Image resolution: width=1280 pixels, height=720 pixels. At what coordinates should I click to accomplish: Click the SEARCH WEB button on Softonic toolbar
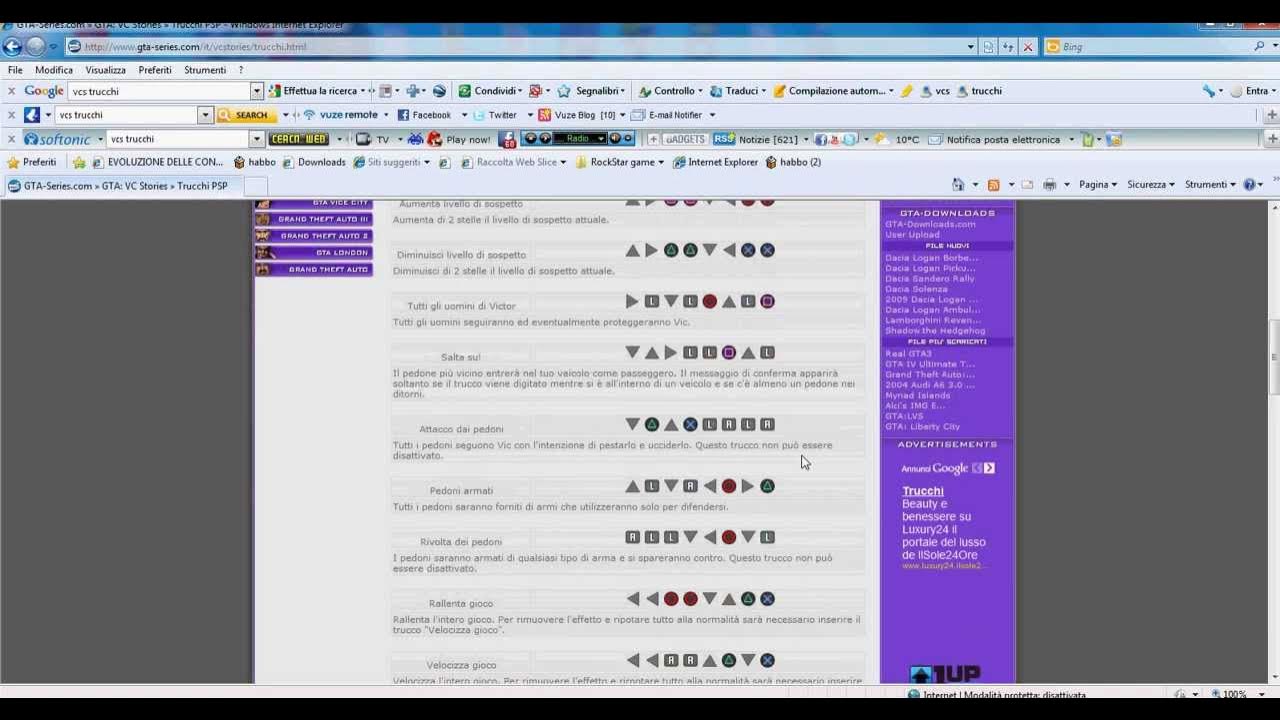coord(299,139)
